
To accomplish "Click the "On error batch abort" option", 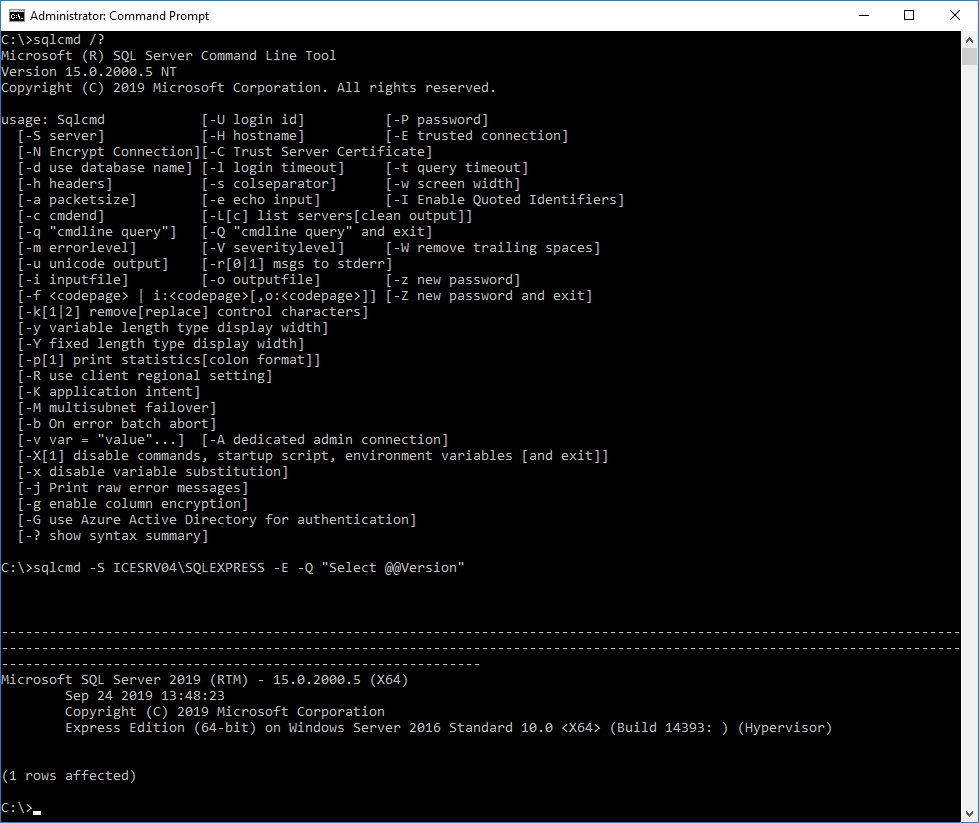I will pos(117,423).
